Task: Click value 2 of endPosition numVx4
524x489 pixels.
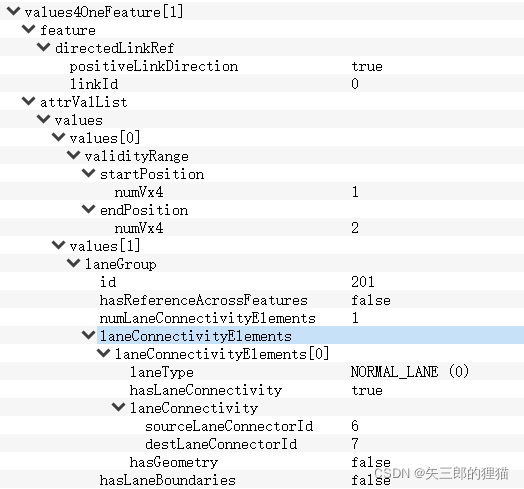Action: tap(355, 228)
